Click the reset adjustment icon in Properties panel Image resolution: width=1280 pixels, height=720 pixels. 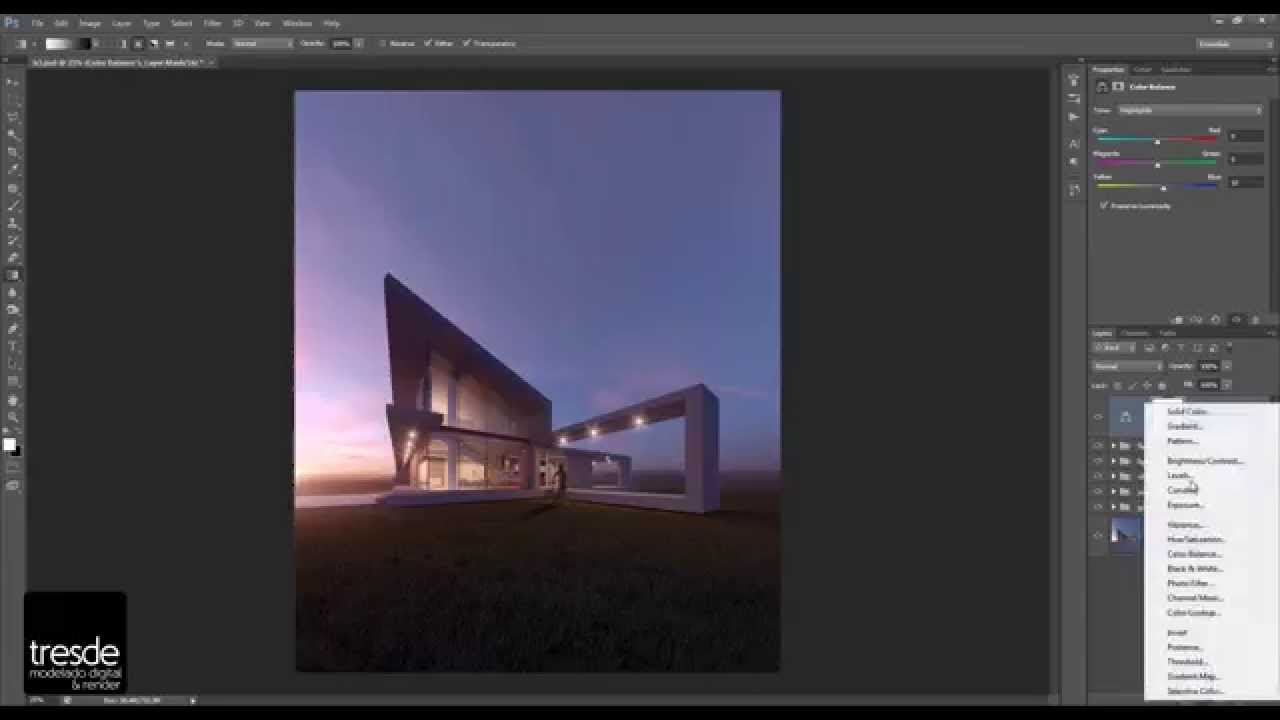[x=1216, y=320]
